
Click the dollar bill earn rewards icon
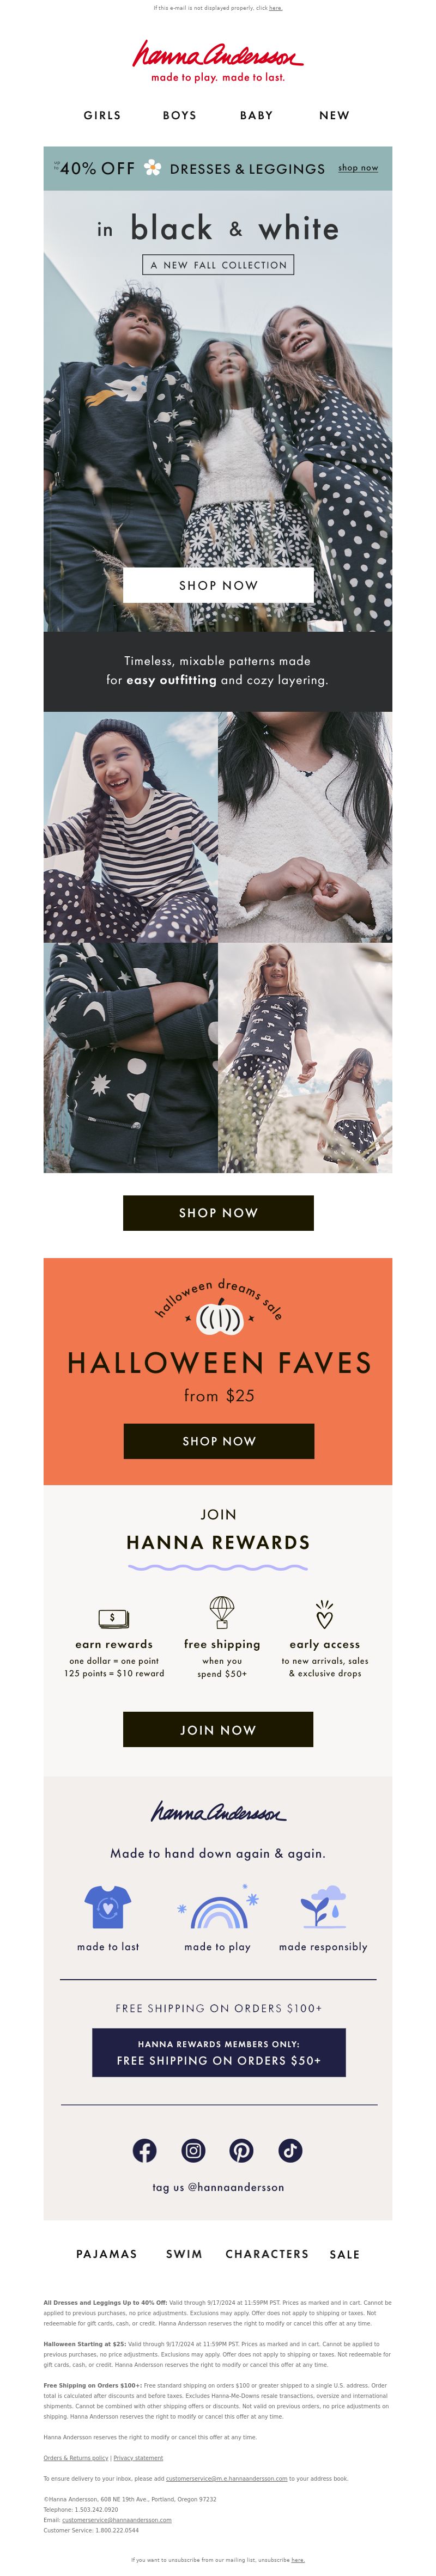114,1617
